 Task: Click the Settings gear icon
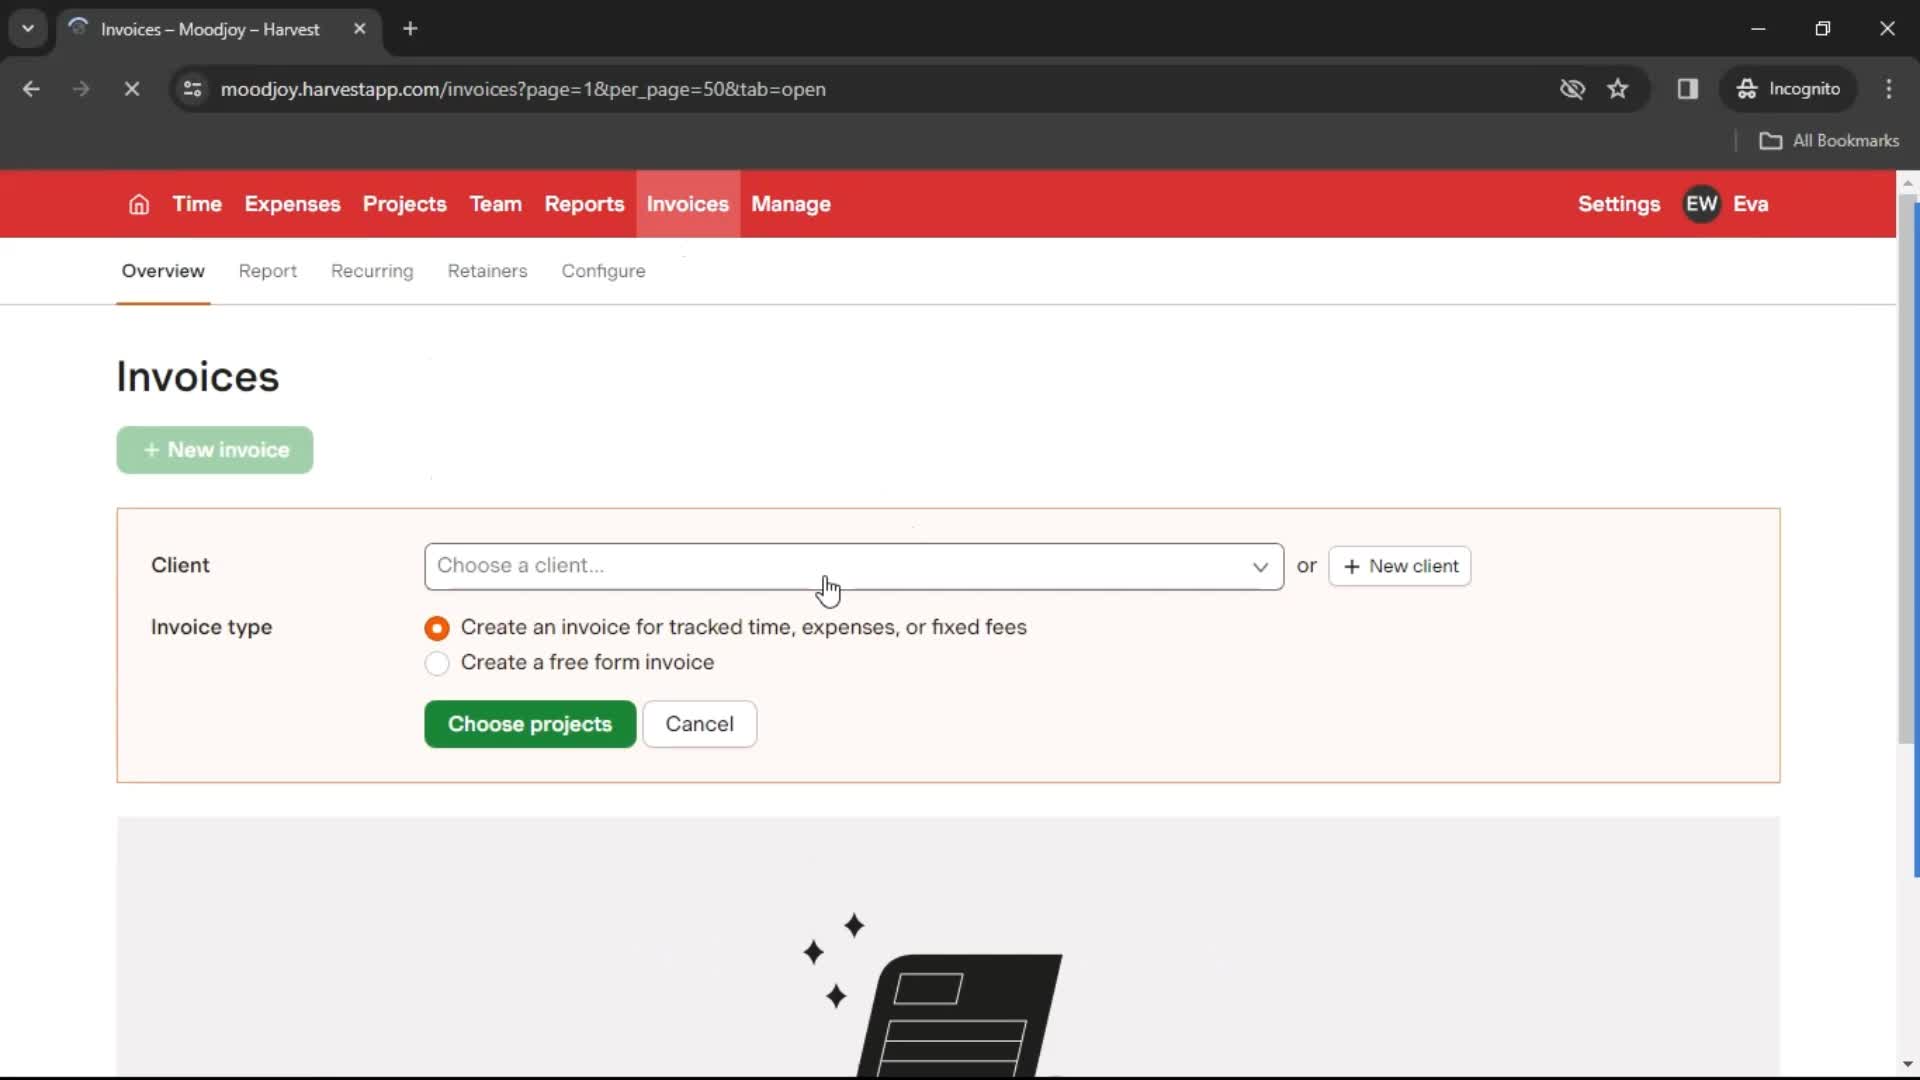point(1618,203)
